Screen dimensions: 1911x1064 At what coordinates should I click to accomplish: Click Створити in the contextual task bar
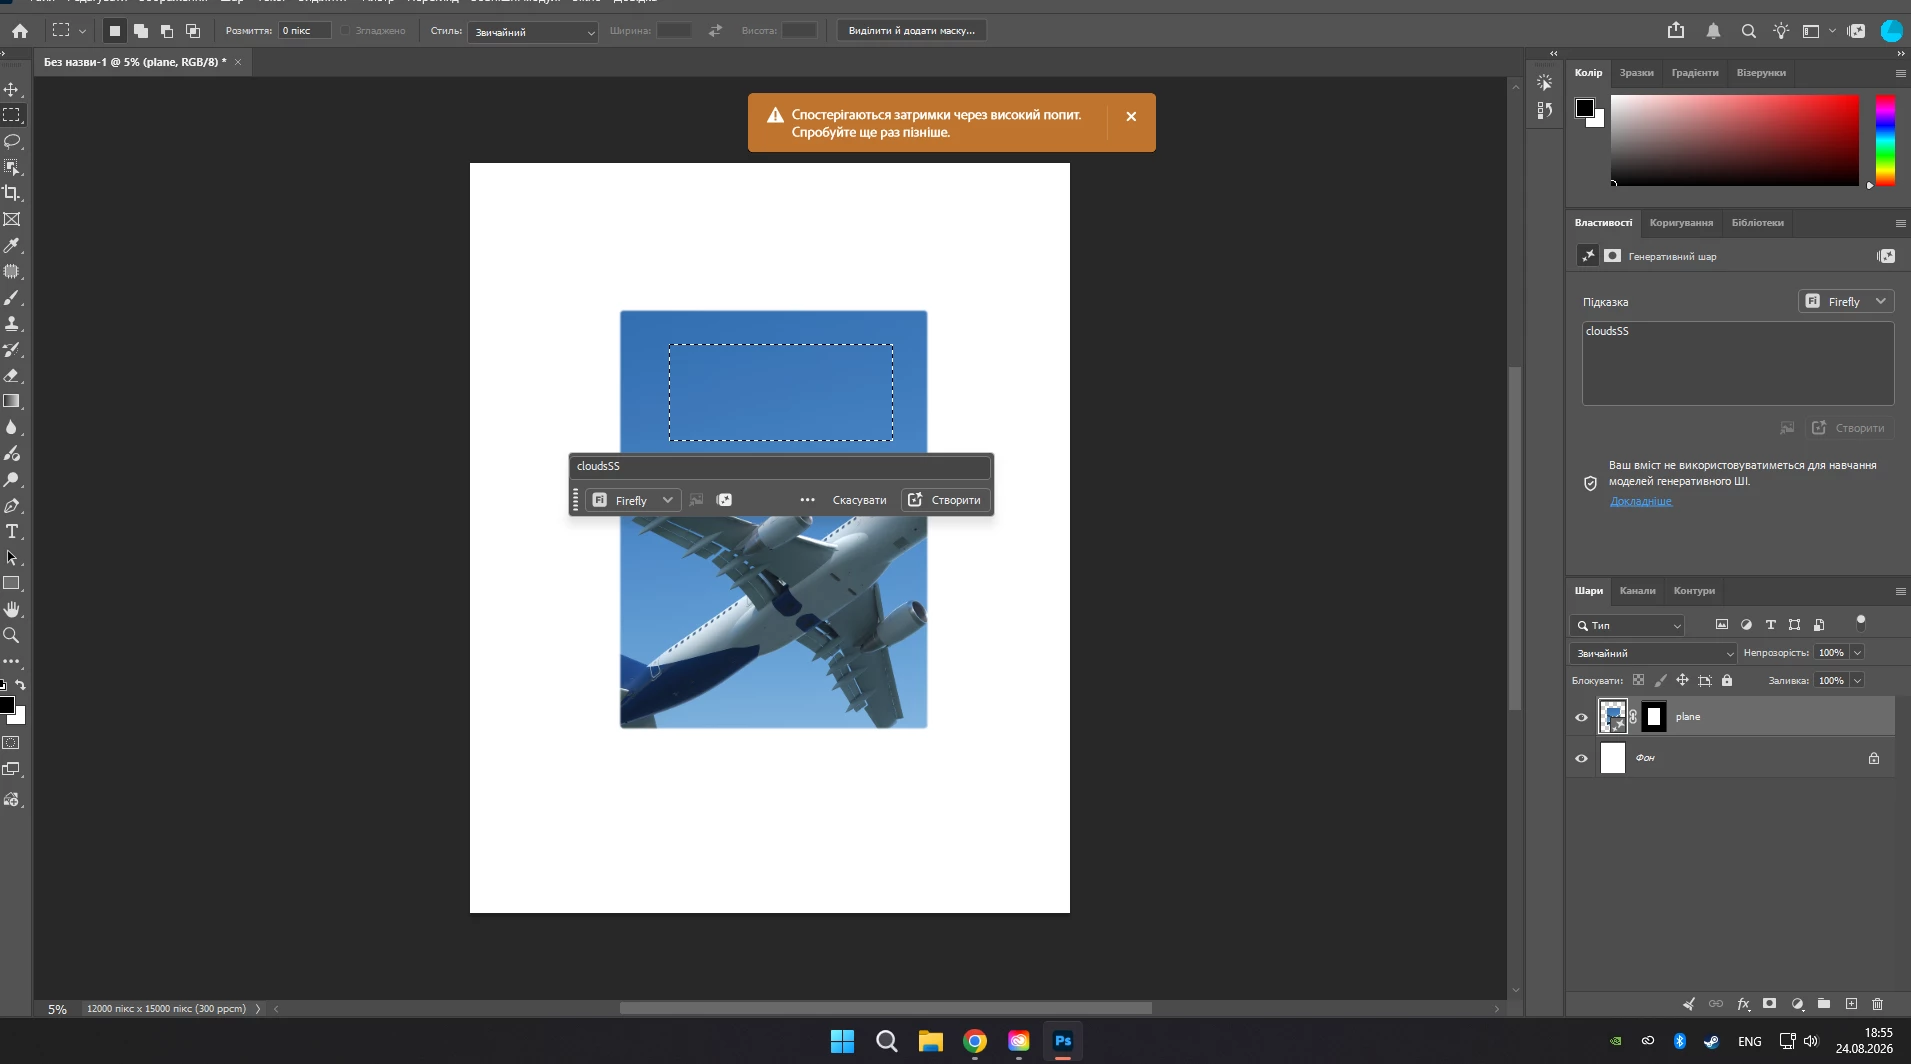[x=945, y=500]
